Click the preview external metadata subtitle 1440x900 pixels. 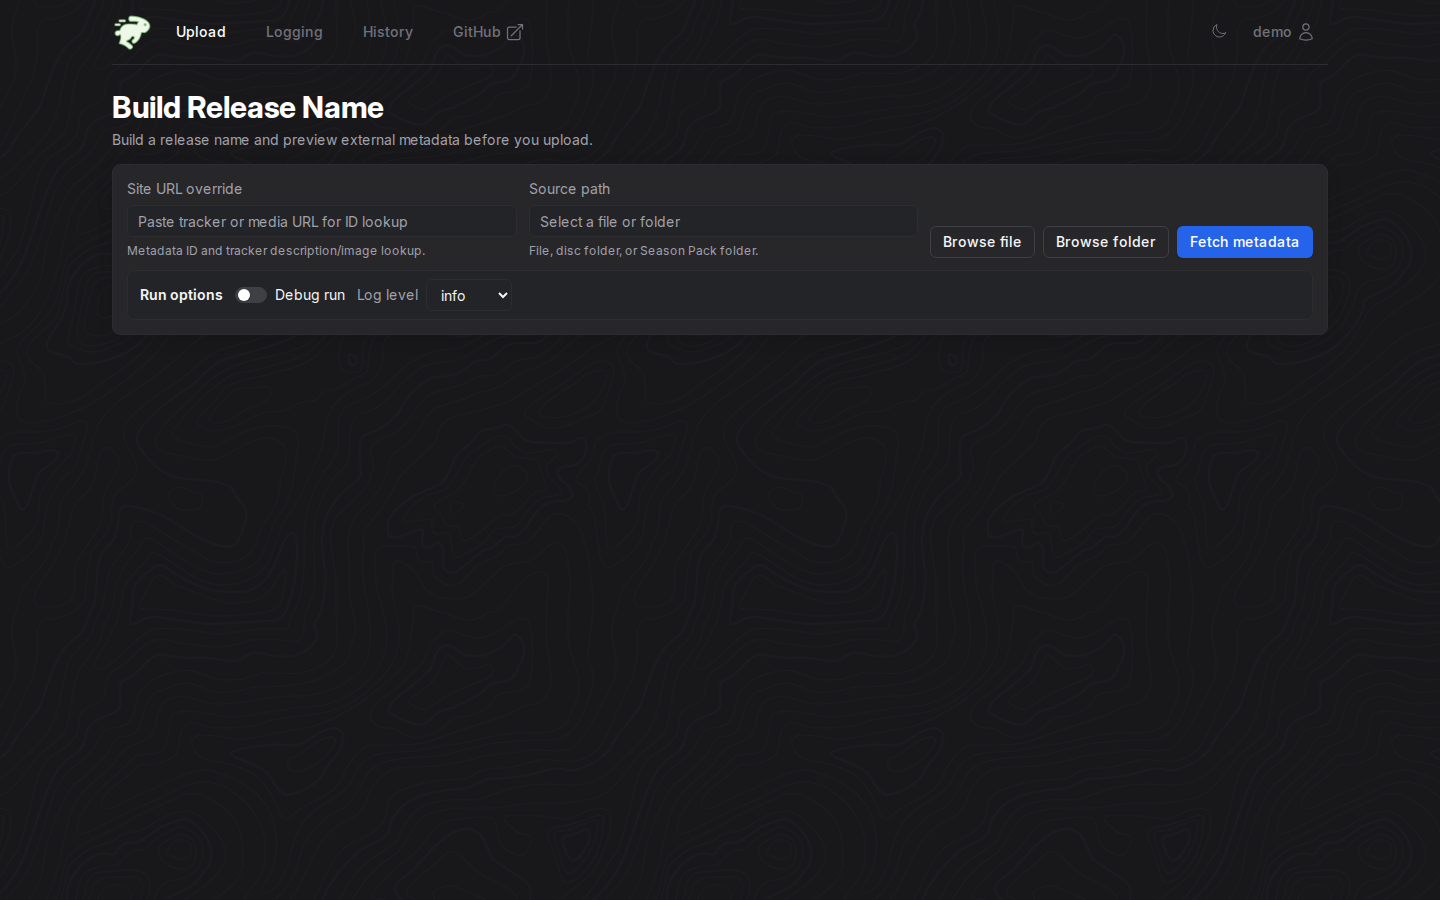coord(352,140)
